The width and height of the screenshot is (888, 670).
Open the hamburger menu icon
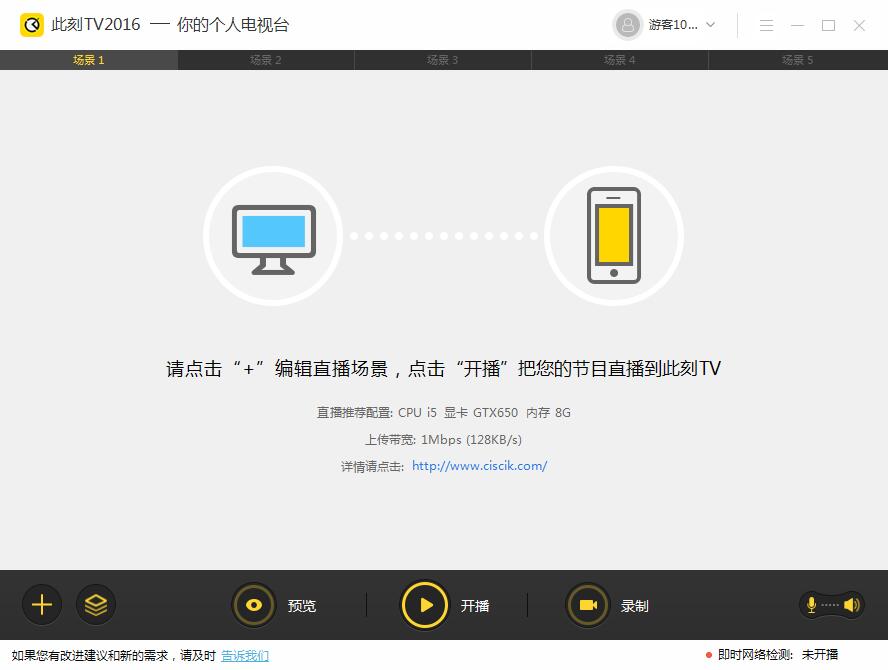click(x=766, y=25)
